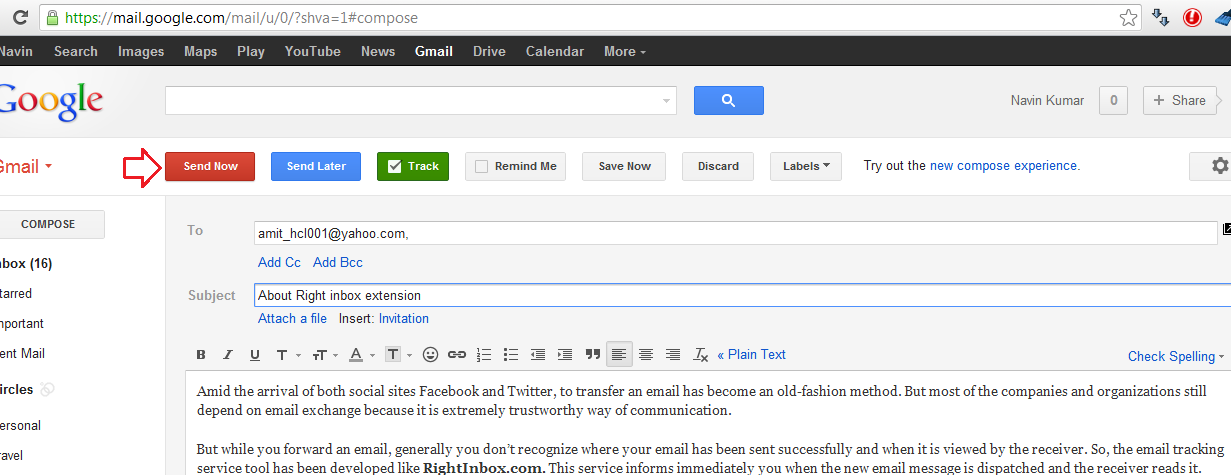1231x475 pixels.
Task: Click the blue arrows browser extension icon
Action: (x=1160, y=17)
